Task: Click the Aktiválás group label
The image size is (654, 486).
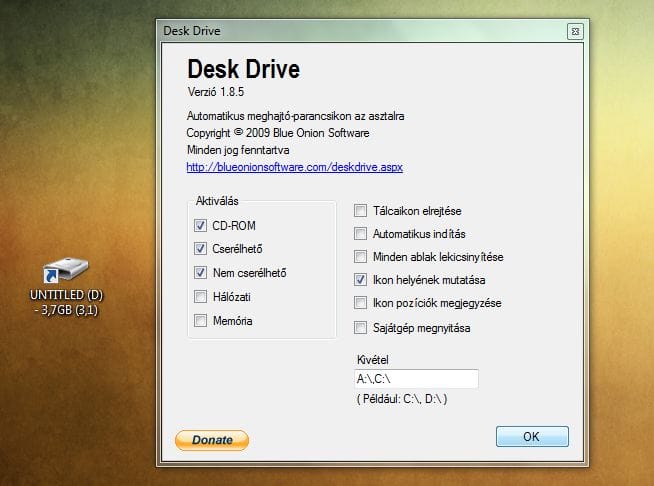Action: [217, 201]
